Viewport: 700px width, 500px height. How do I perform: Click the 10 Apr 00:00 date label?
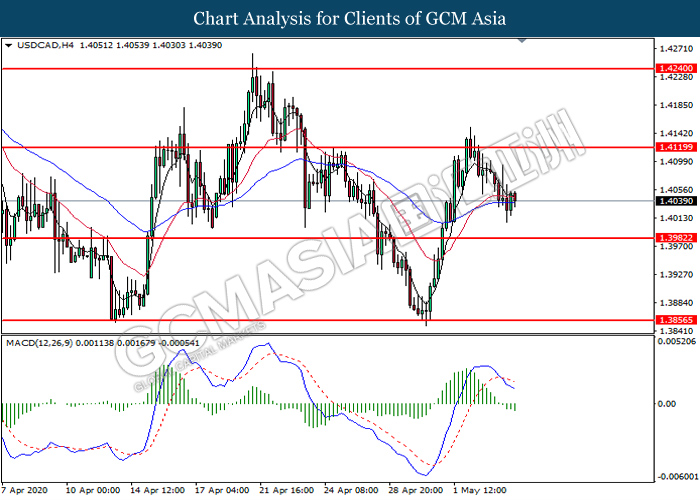coord(93,490)
